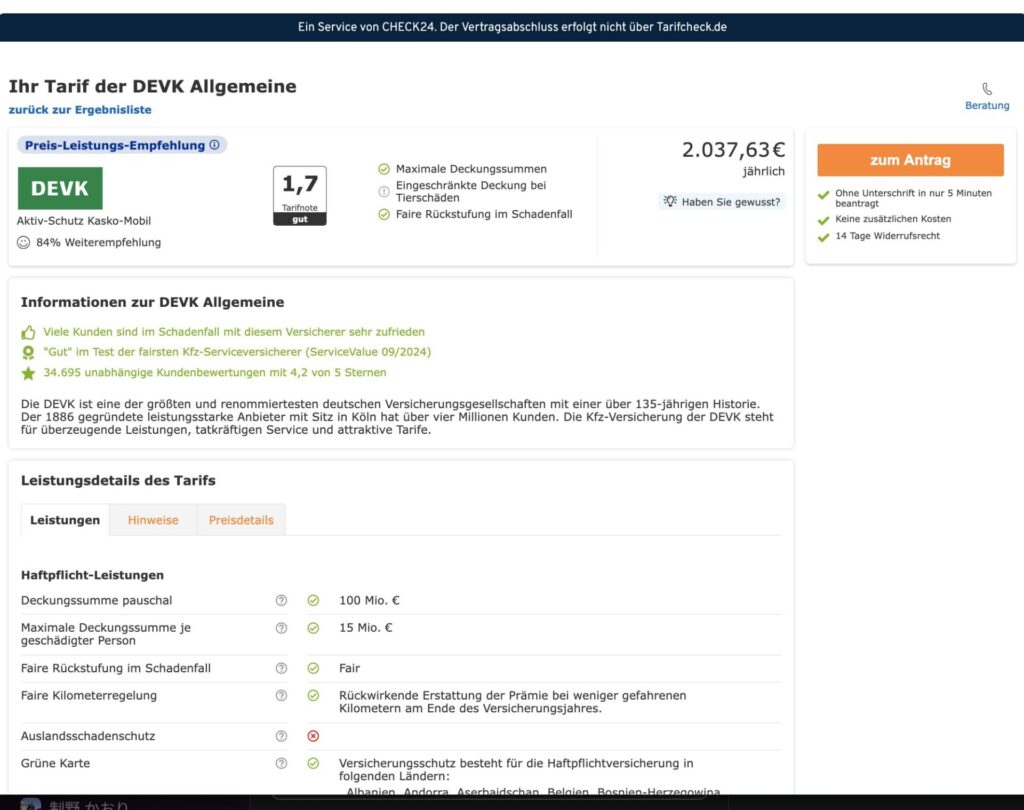Screen dimensions: 1024x810
Task: Click green check icon in 15 Mio. € row
Action: 313,628
